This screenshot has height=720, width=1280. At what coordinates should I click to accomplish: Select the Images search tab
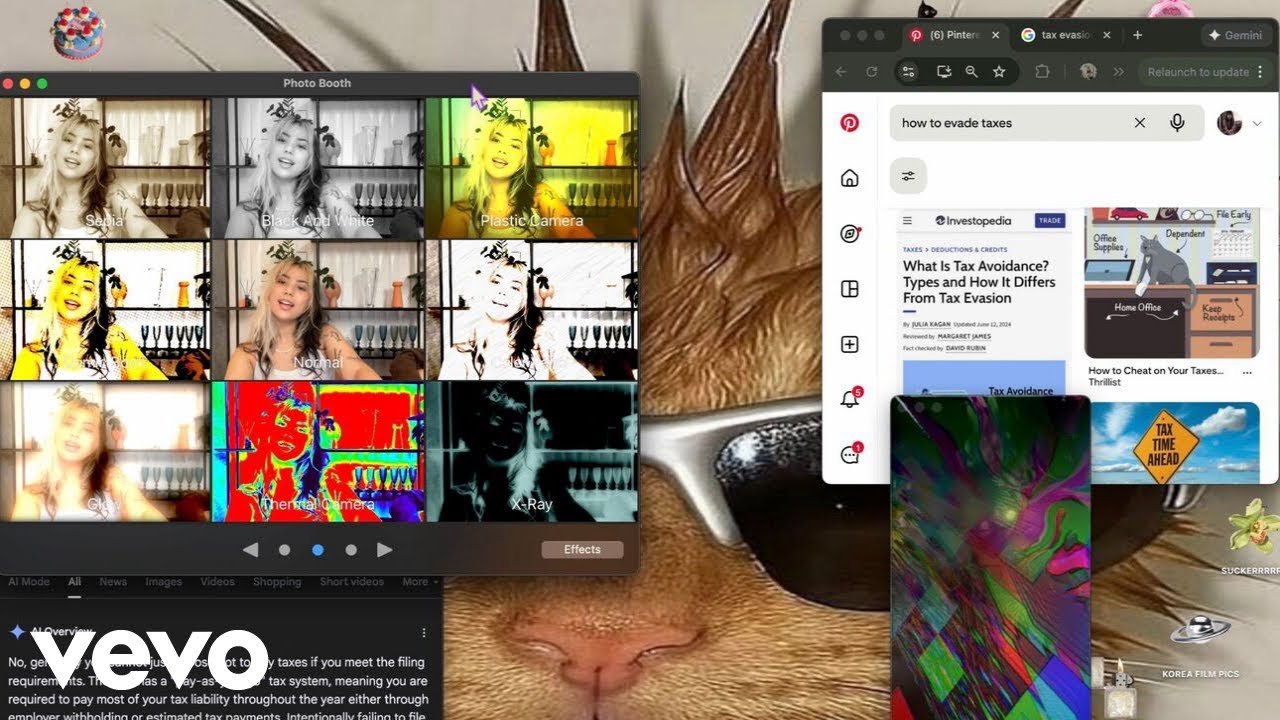(163, 582)
